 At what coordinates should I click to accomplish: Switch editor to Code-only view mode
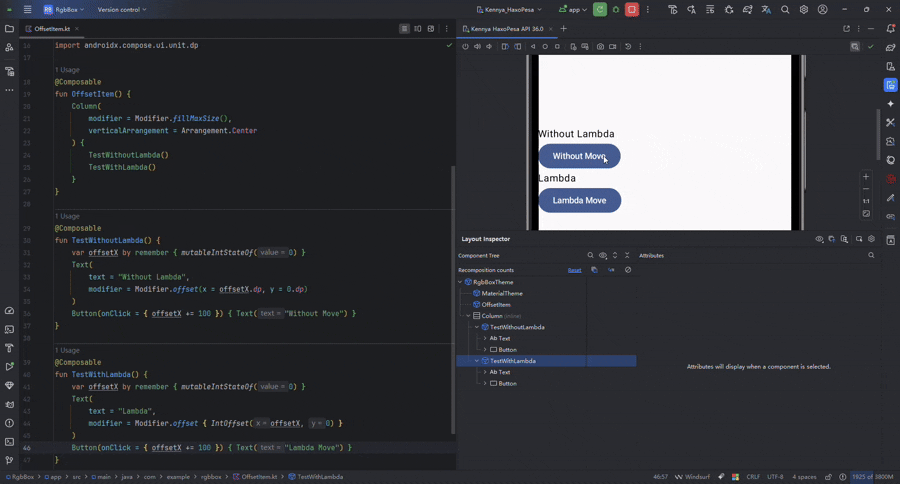tap(404, 29)
